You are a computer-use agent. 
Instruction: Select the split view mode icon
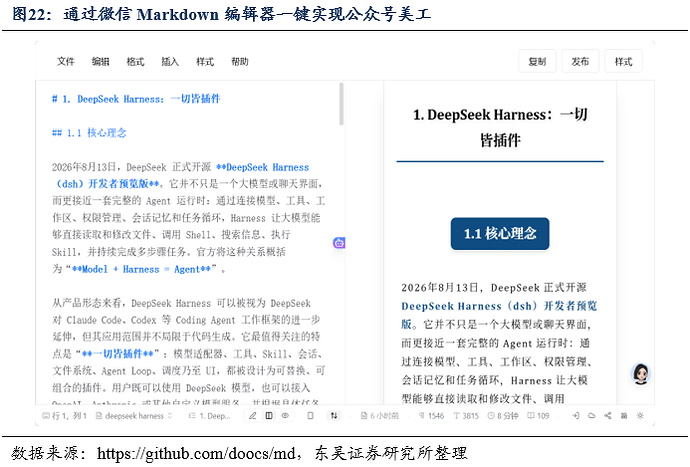pos(269,416)
